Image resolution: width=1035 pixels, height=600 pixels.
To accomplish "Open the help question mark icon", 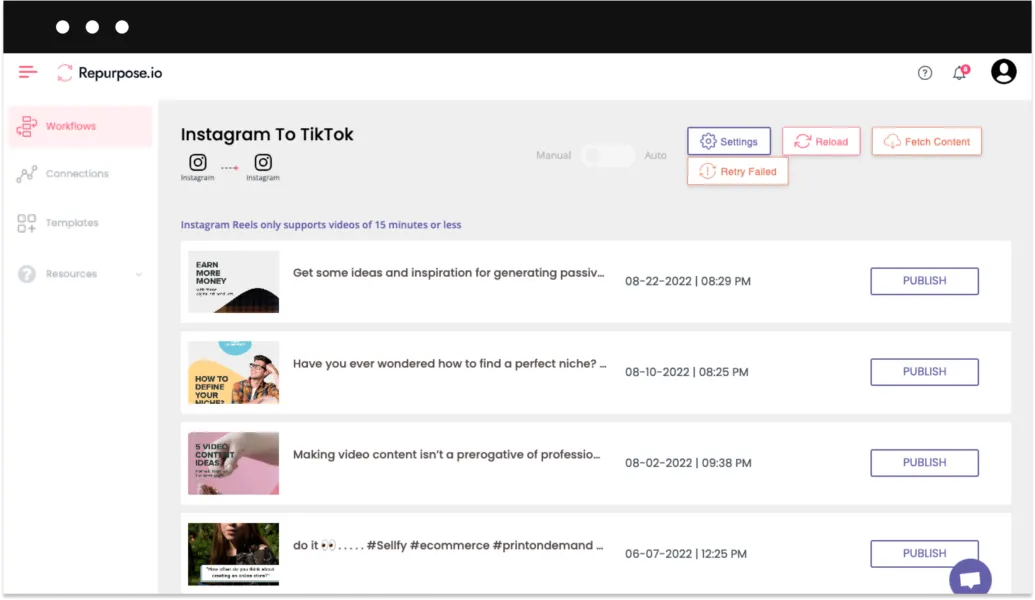I will tap(925, 73).
